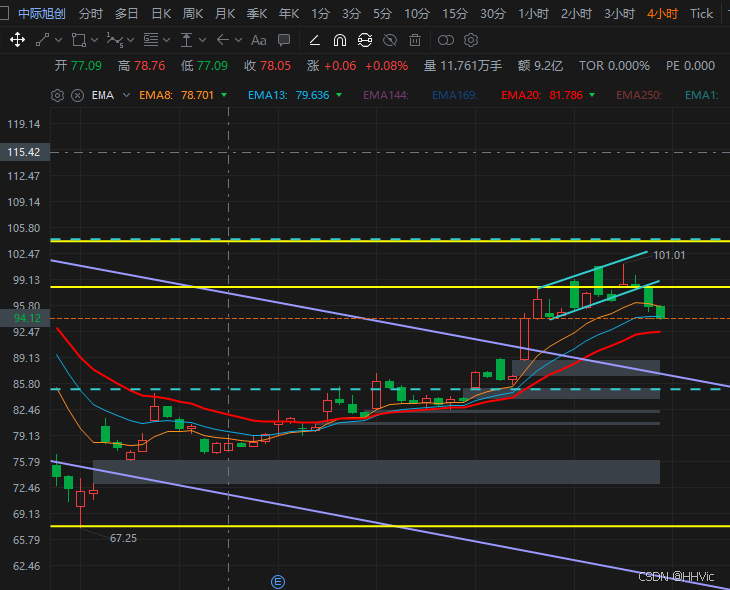The image size is (730, 590).
Task: Click the 中际旭创 stock name link
Action: (x=42, y=14)
